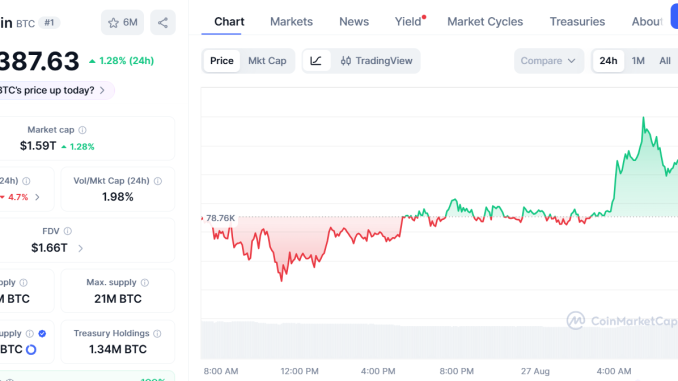Open Treasury Holdings info icon
678x381 pixels.
pyautogui.click(x=157, y=333)
